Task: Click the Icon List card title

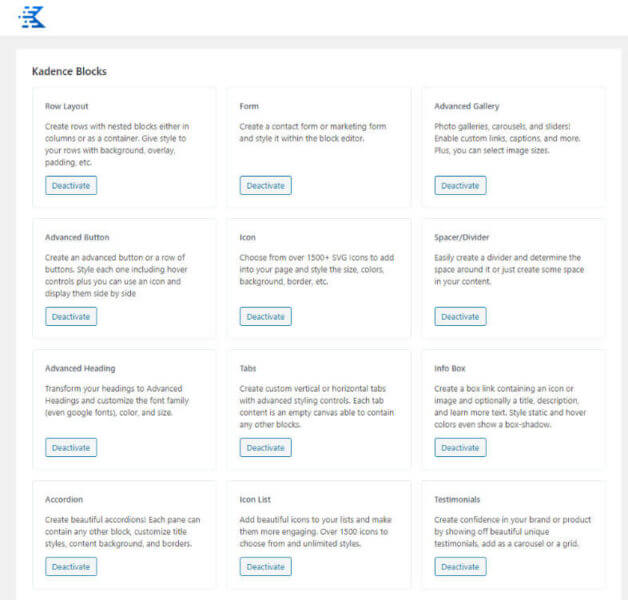Action: tap(256, 499)
